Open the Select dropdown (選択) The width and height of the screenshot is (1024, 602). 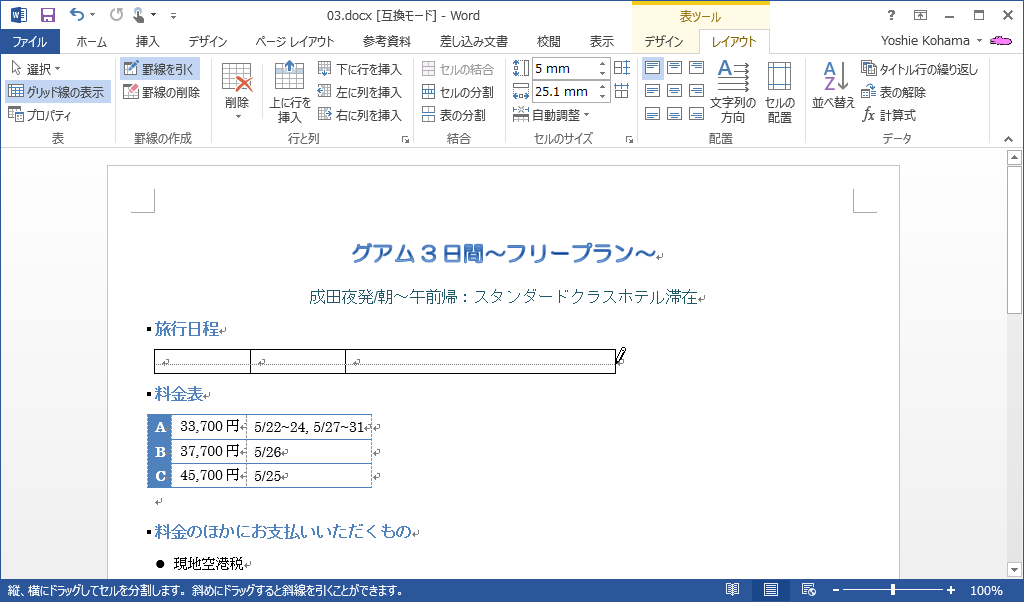[x=35, y=69]
